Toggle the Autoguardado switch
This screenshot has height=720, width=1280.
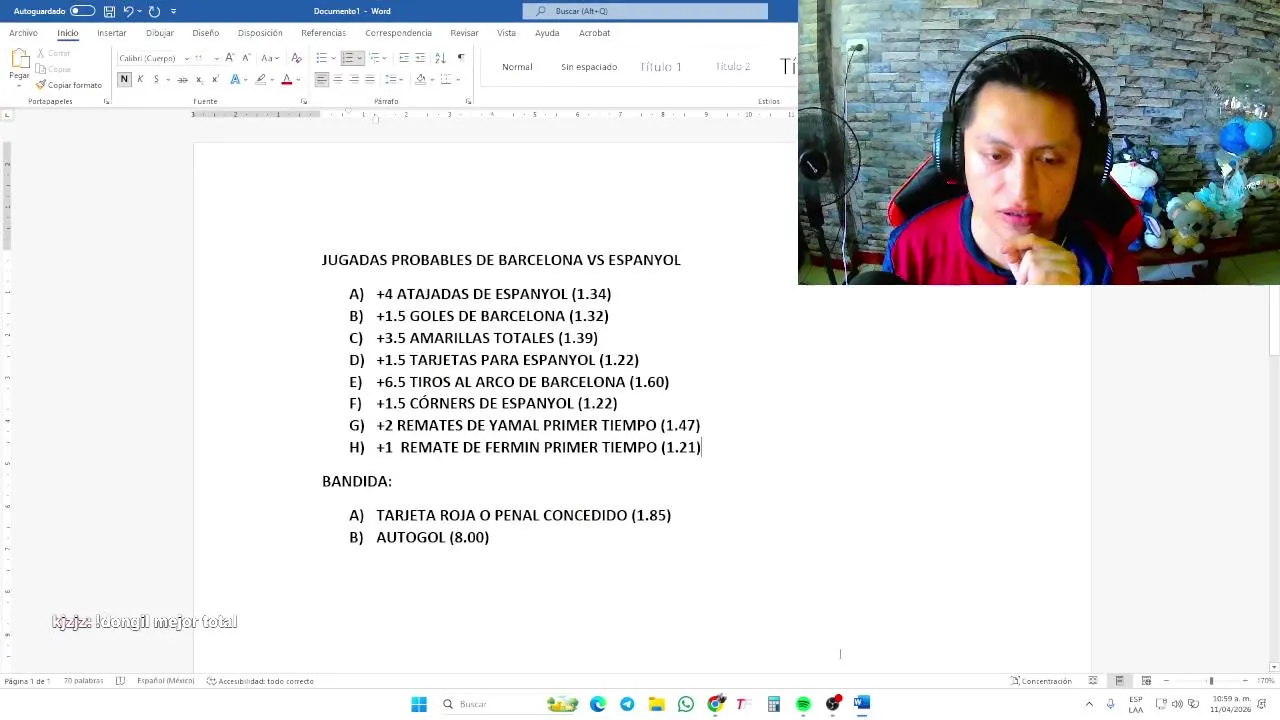(82, 11)
